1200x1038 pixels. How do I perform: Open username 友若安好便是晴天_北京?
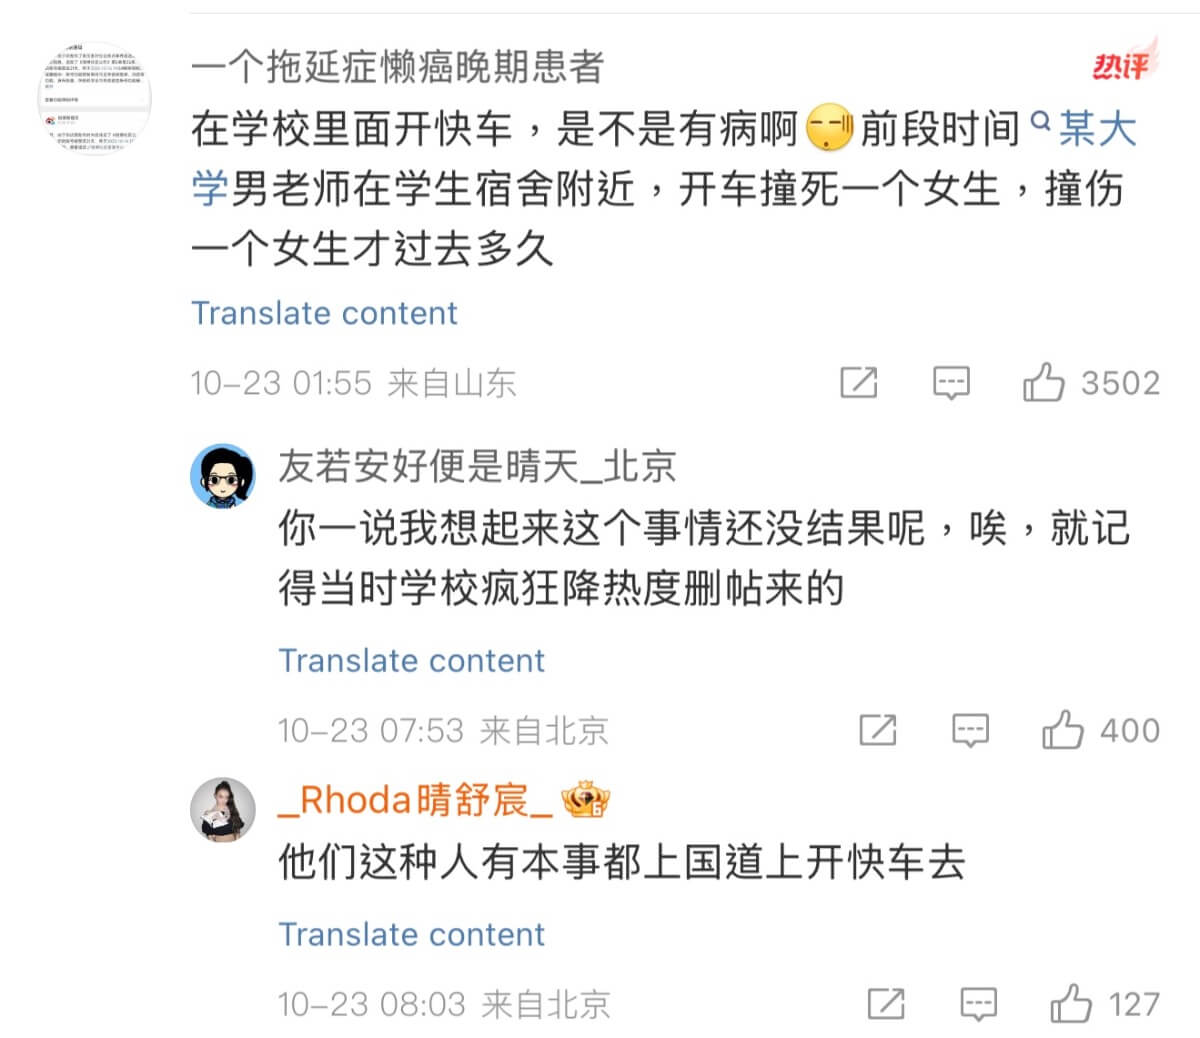point(477,466)
